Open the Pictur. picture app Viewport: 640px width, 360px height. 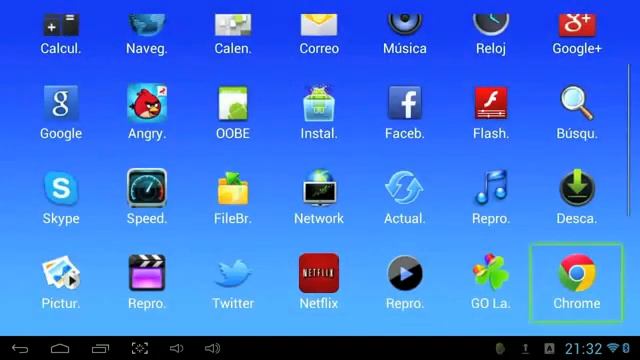point(61,282)
